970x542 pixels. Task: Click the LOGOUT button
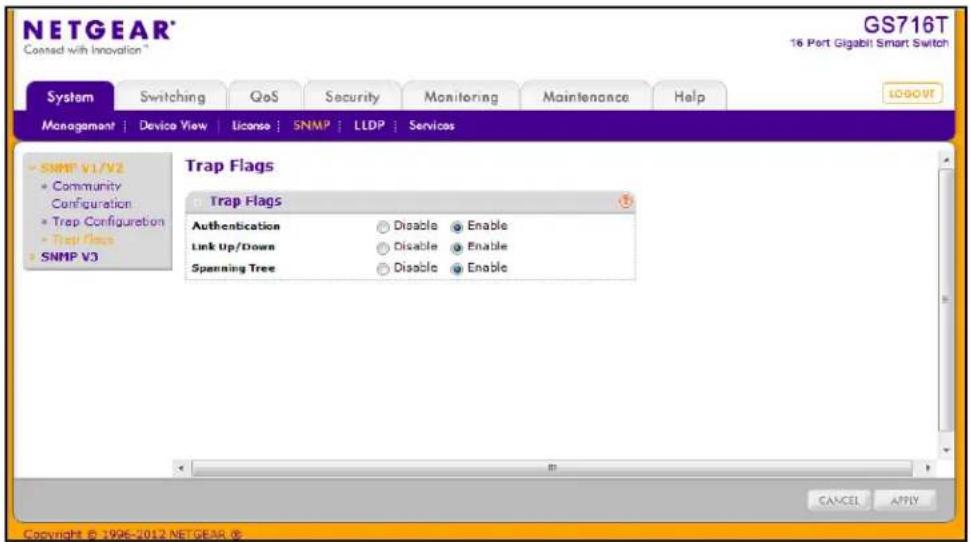click(x=912, y=94)
